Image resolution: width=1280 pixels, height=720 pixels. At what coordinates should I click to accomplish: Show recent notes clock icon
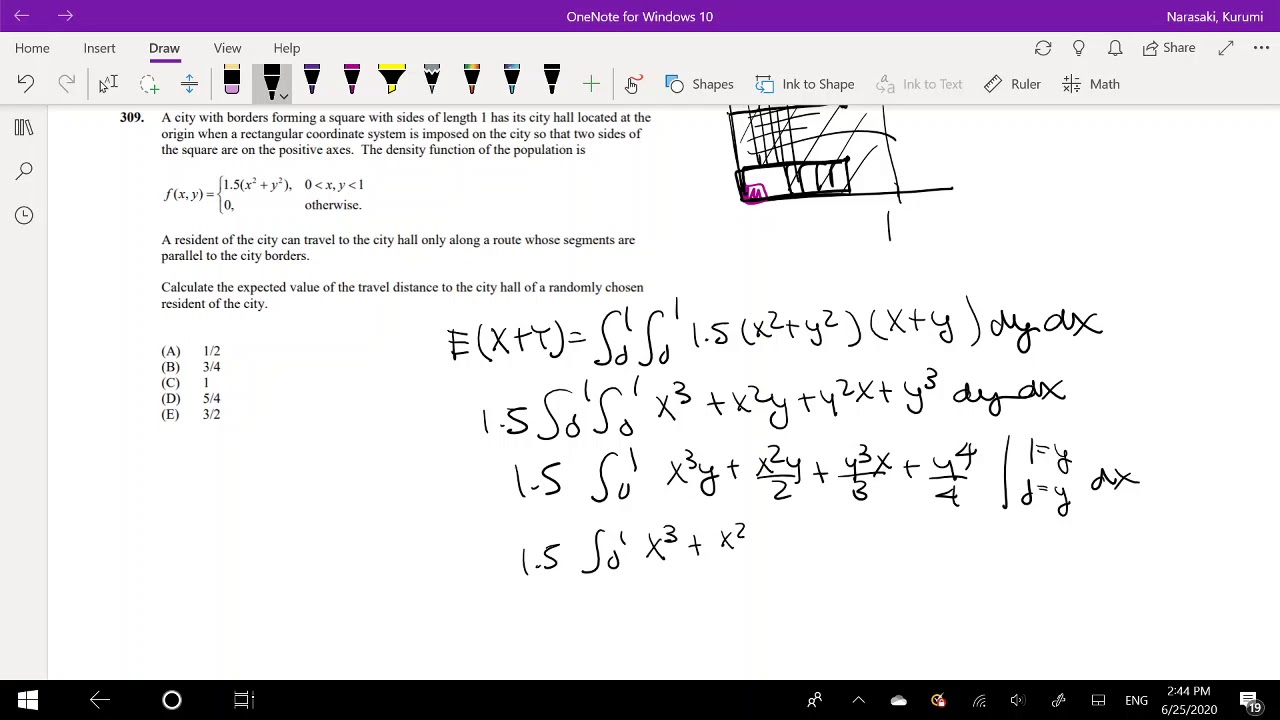tap(24, 215)
